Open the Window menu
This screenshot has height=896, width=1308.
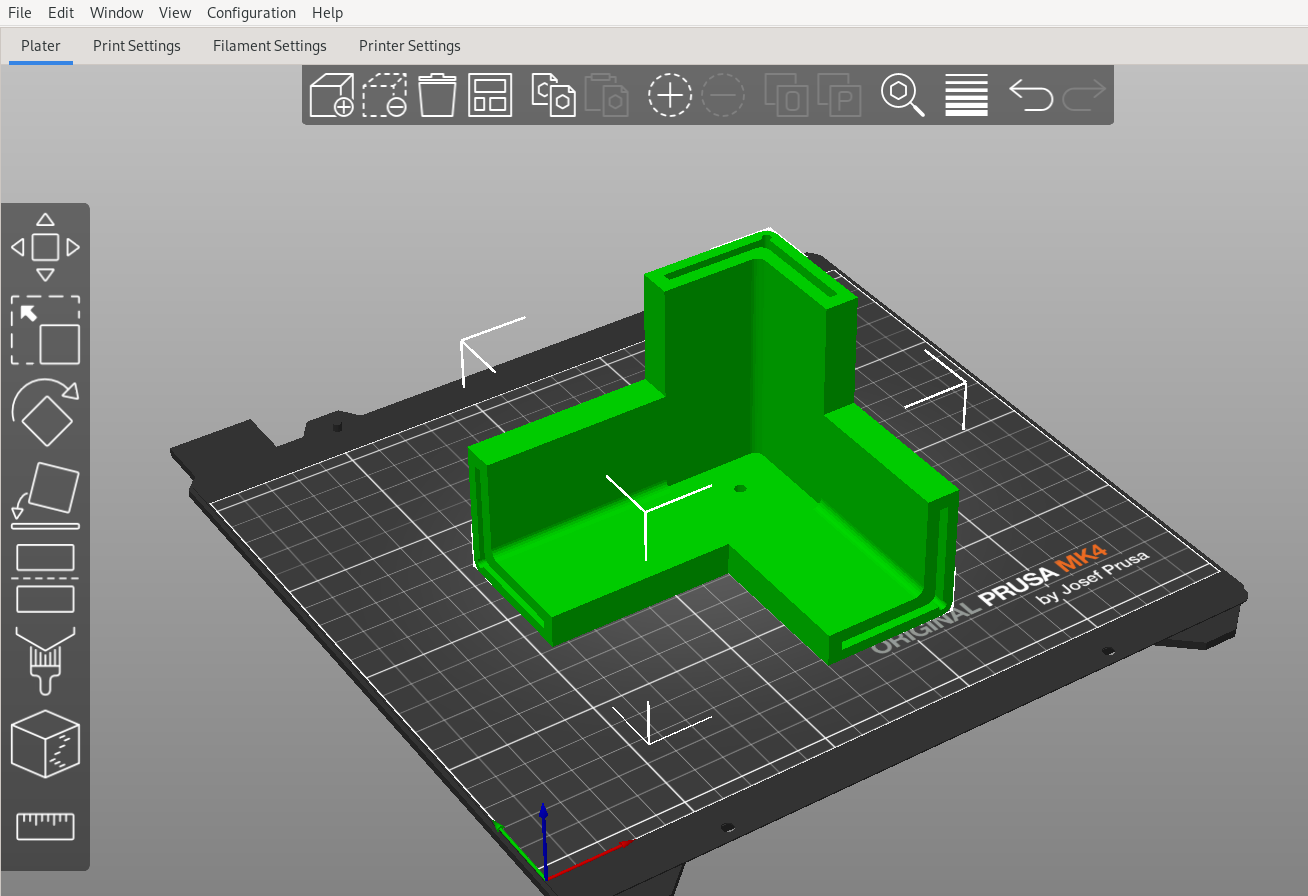[116, 13]
